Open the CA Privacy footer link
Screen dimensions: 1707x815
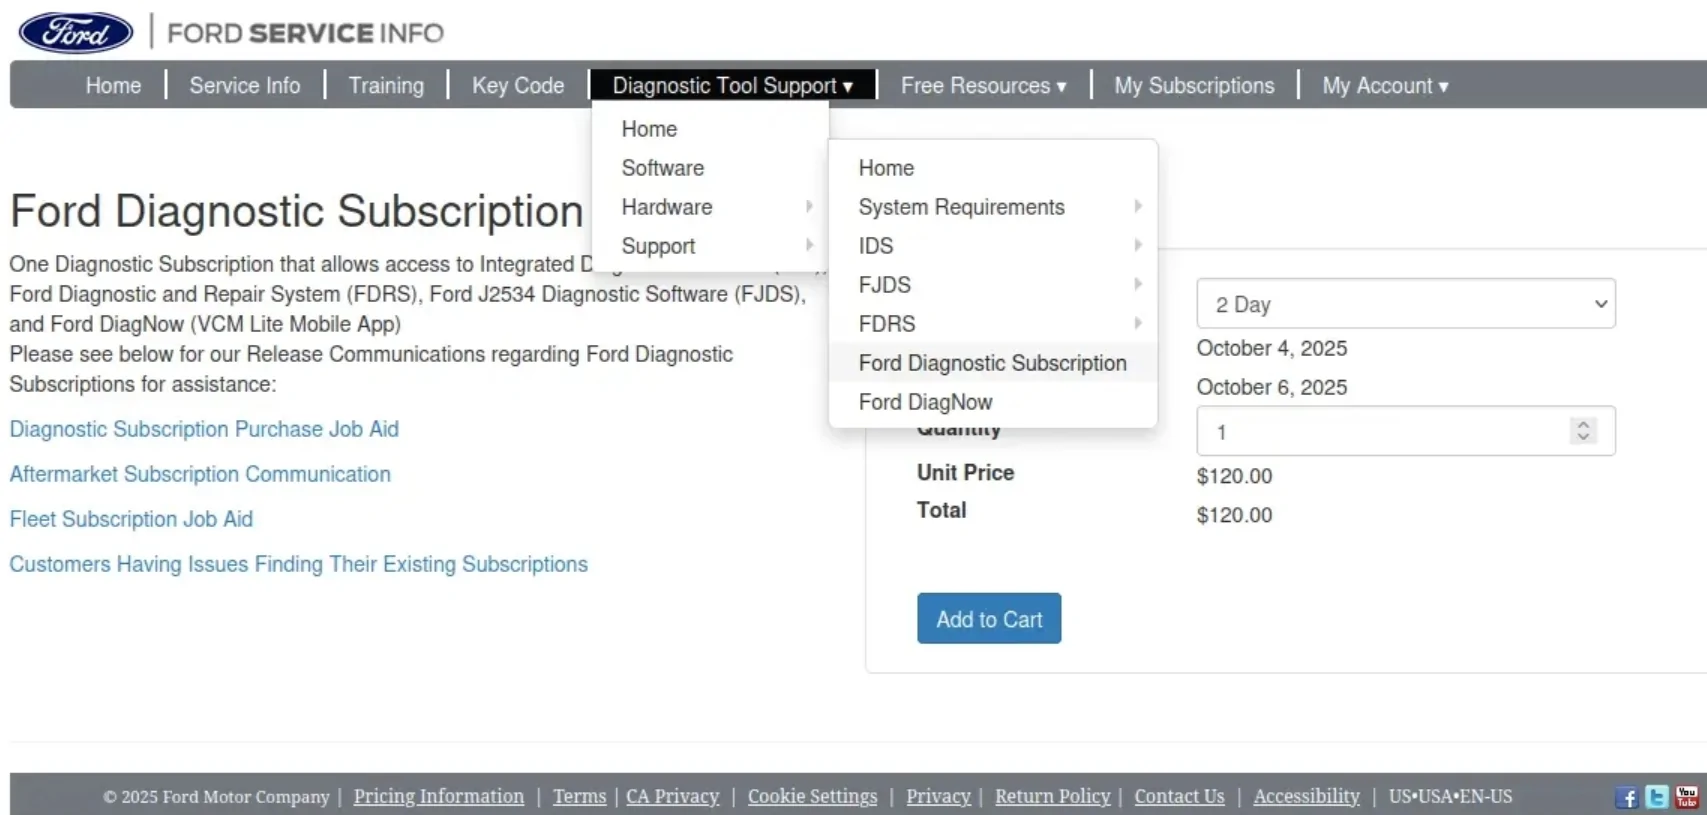click(x=673, y=796)
